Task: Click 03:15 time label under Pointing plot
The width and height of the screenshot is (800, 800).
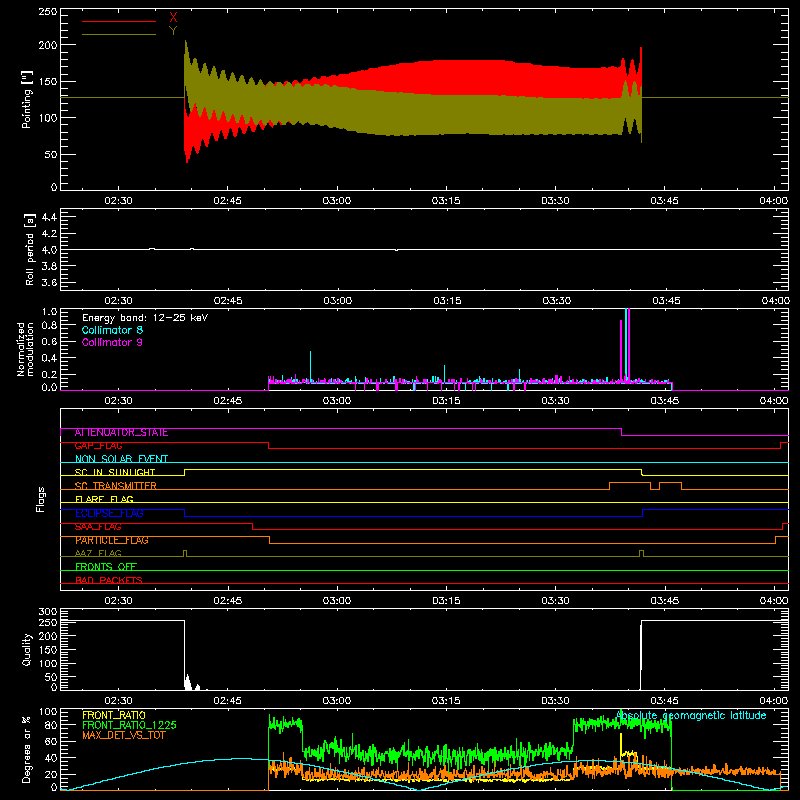Action: (x=446, y=201)
